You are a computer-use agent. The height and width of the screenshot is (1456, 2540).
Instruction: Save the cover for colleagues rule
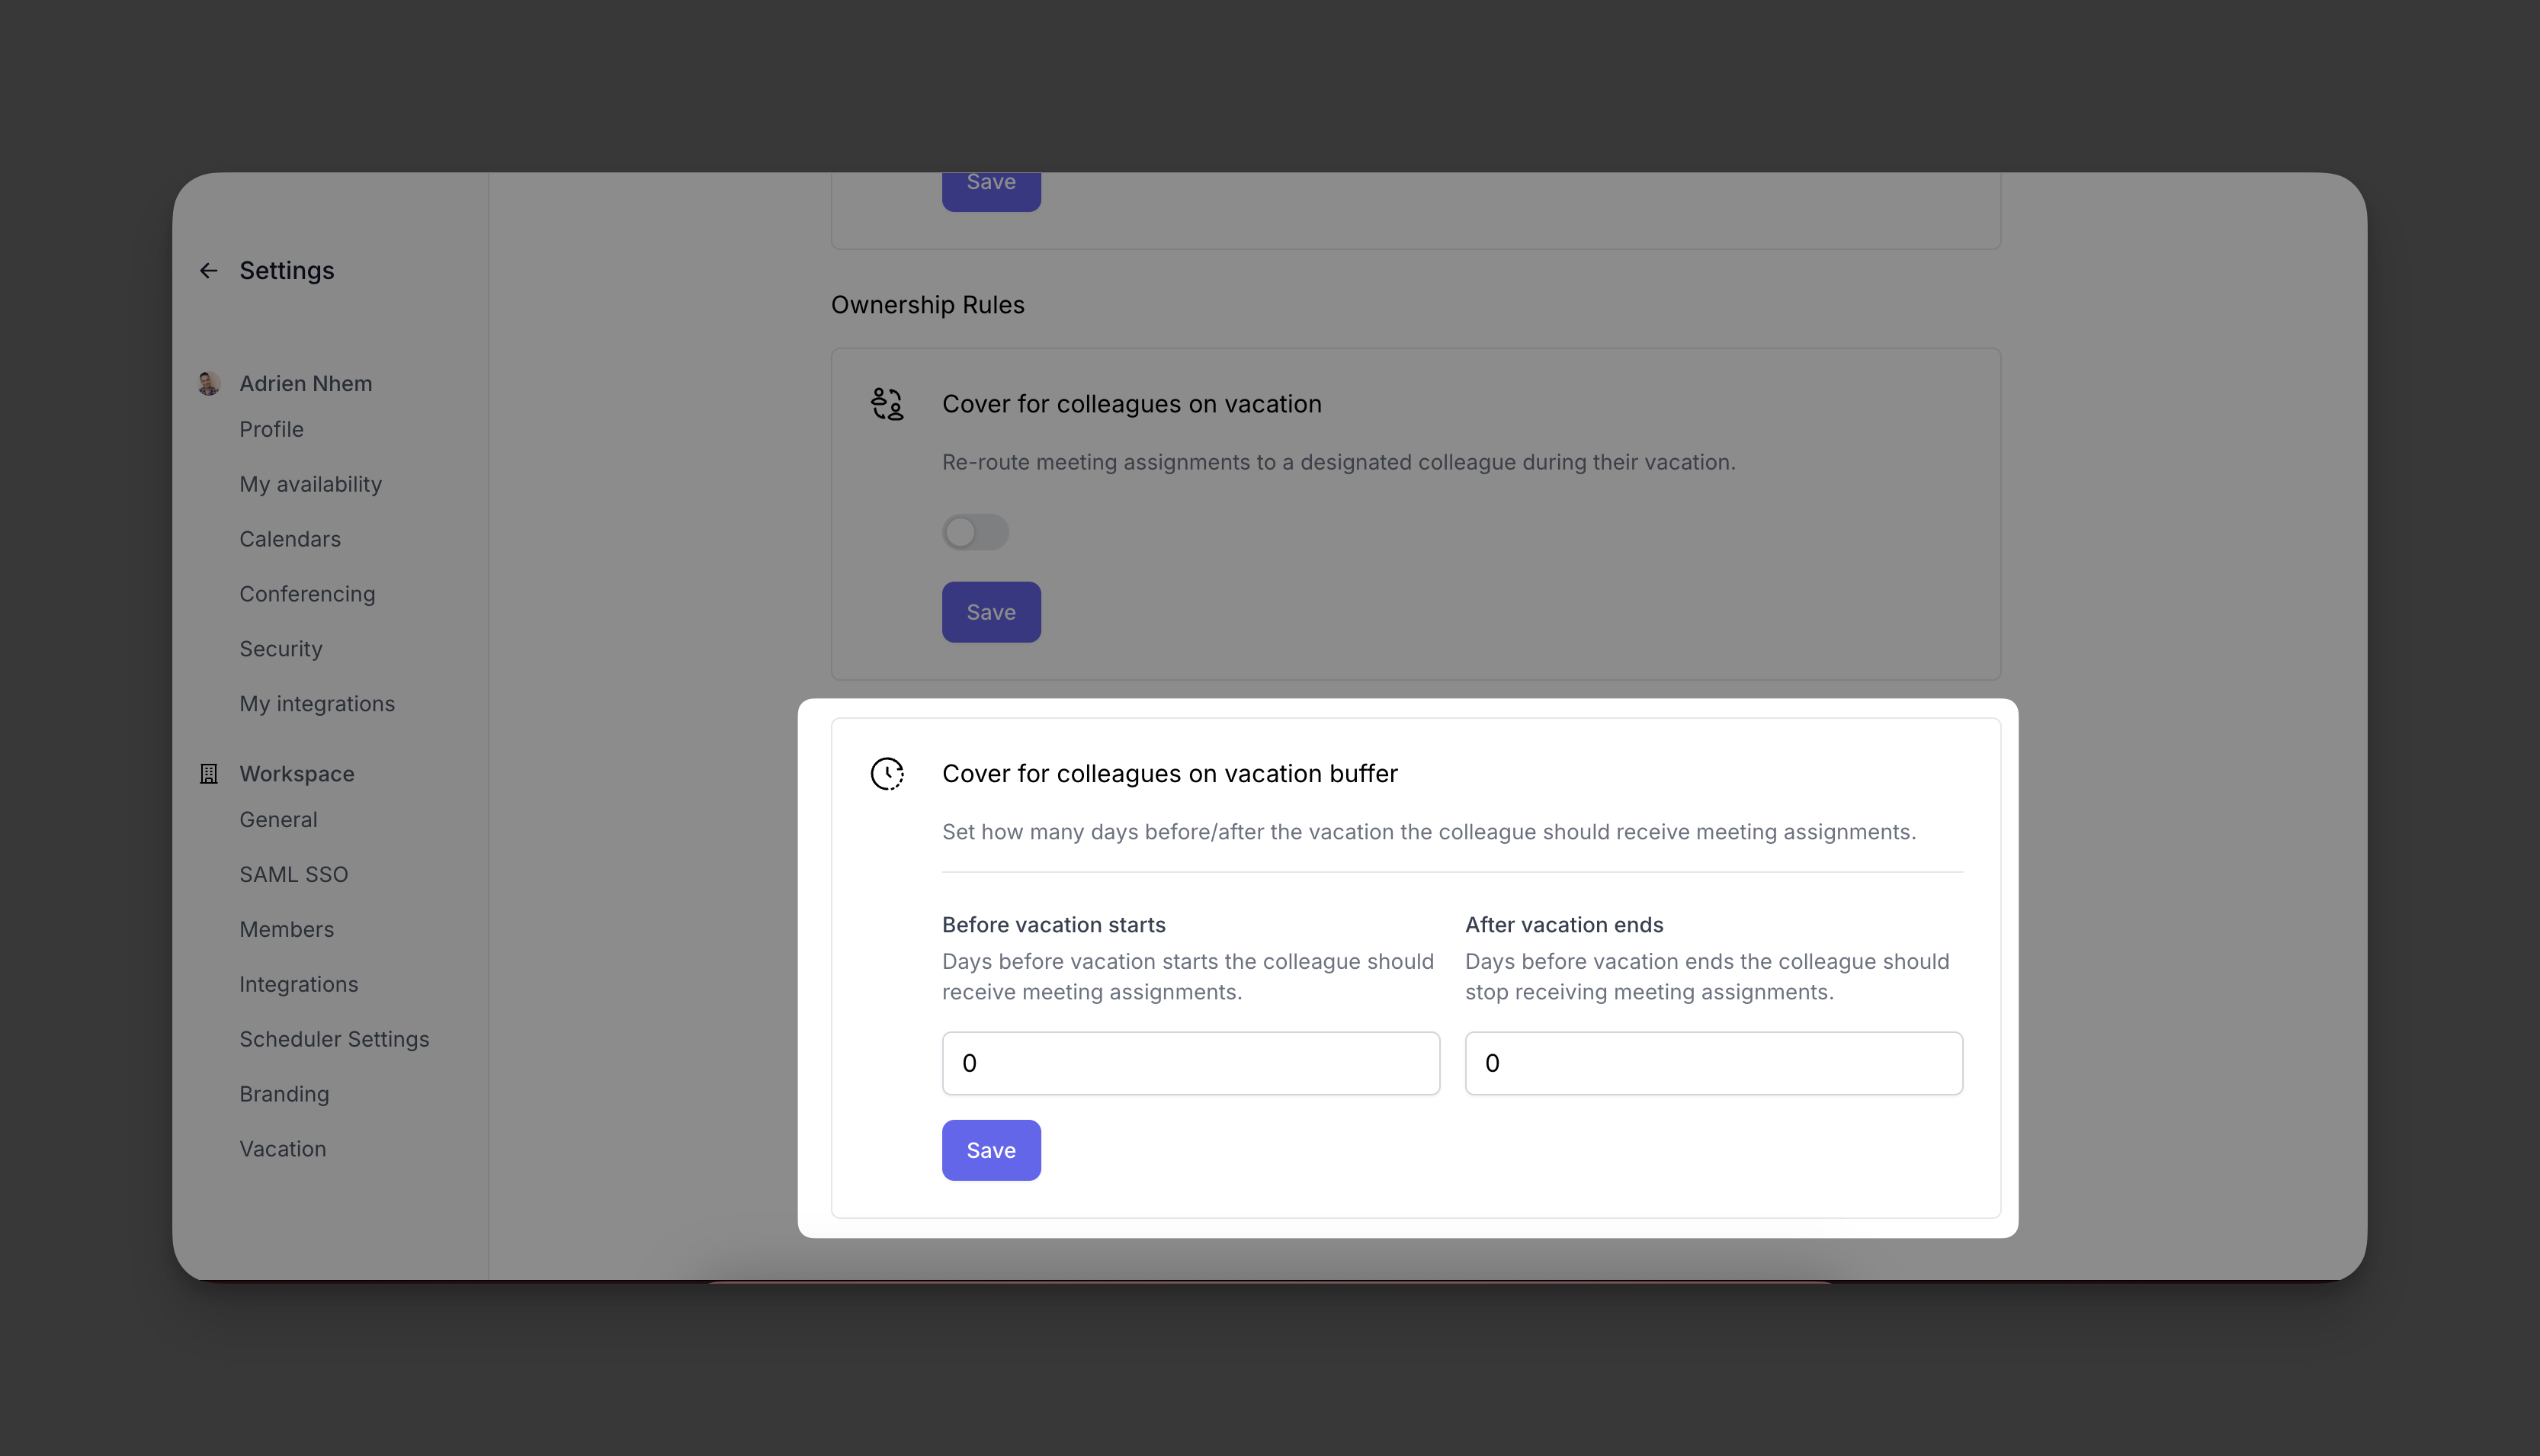click(990, 612)
